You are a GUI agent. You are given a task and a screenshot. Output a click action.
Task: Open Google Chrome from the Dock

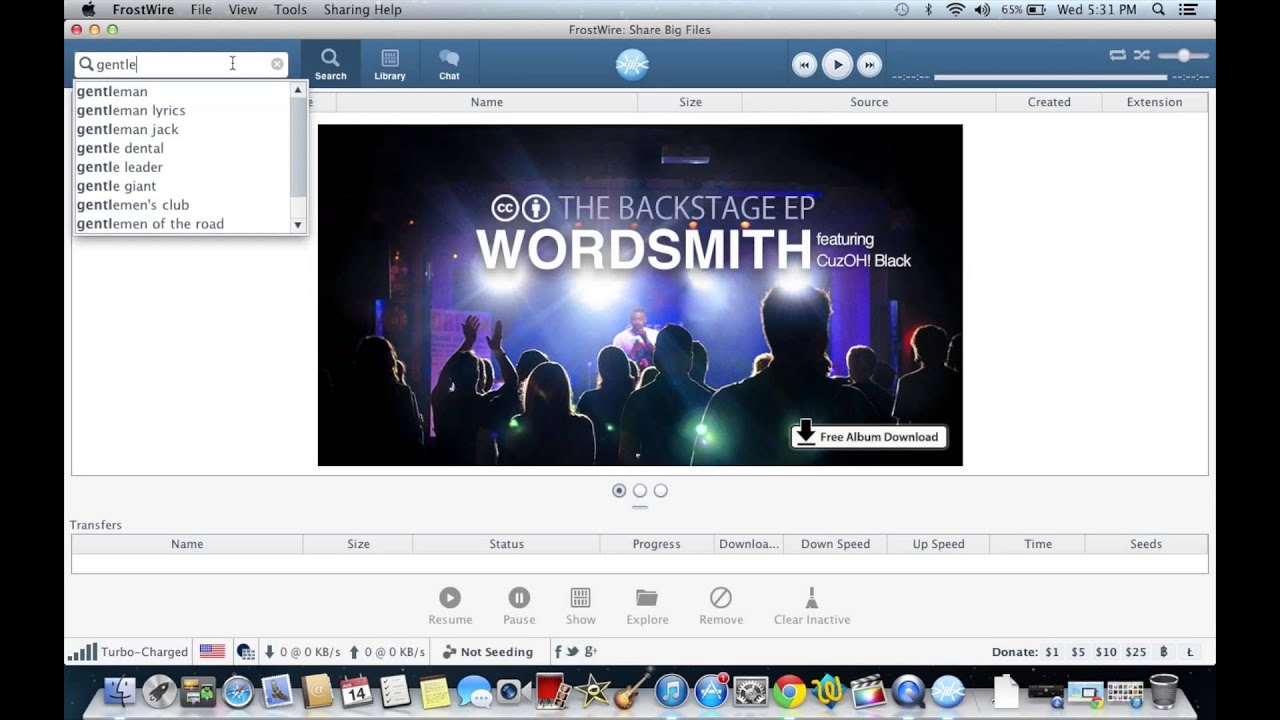pos(790,691)
